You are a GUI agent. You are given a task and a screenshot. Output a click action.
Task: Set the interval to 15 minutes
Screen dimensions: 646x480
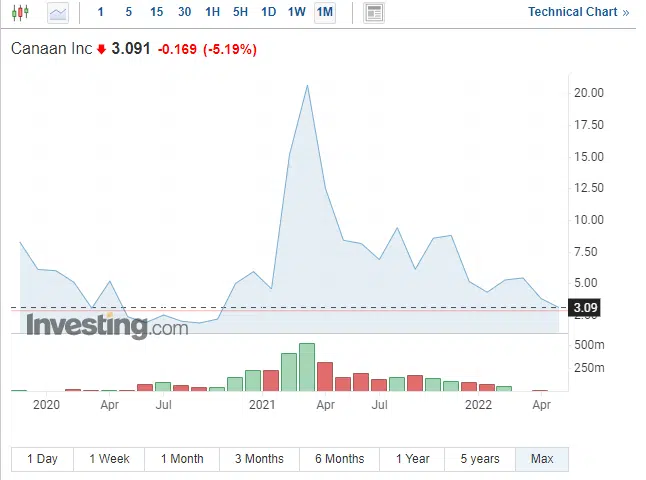coord(157,12)
